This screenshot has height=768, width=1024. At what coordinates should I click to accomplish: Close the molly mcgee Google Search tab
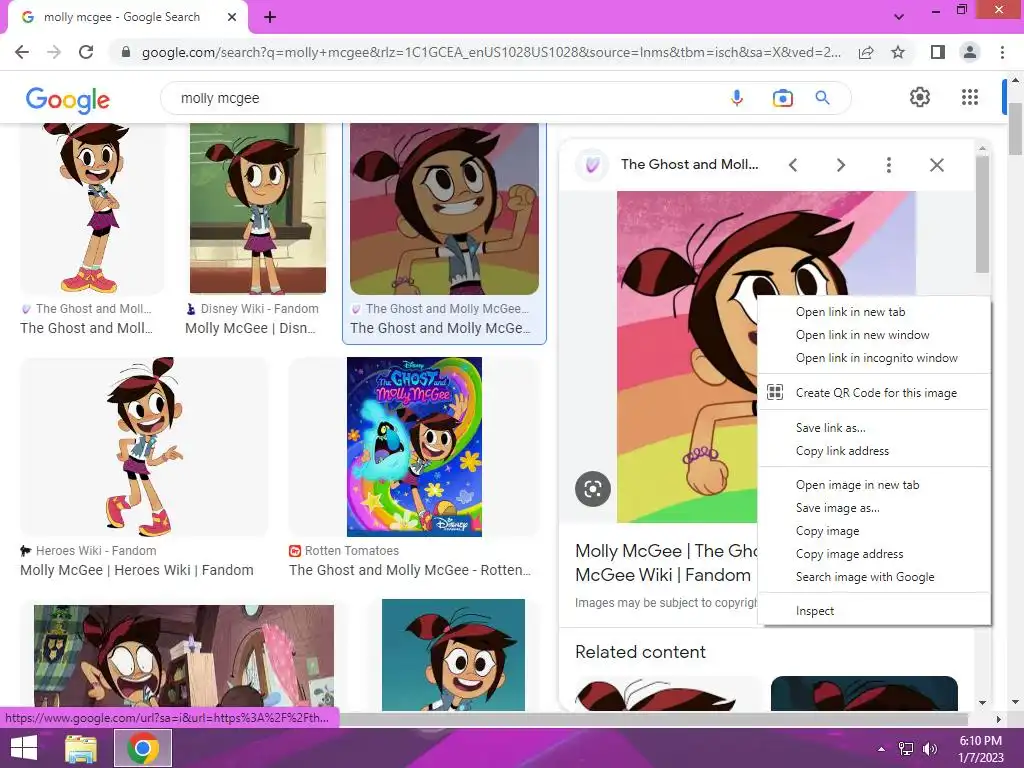232,17
